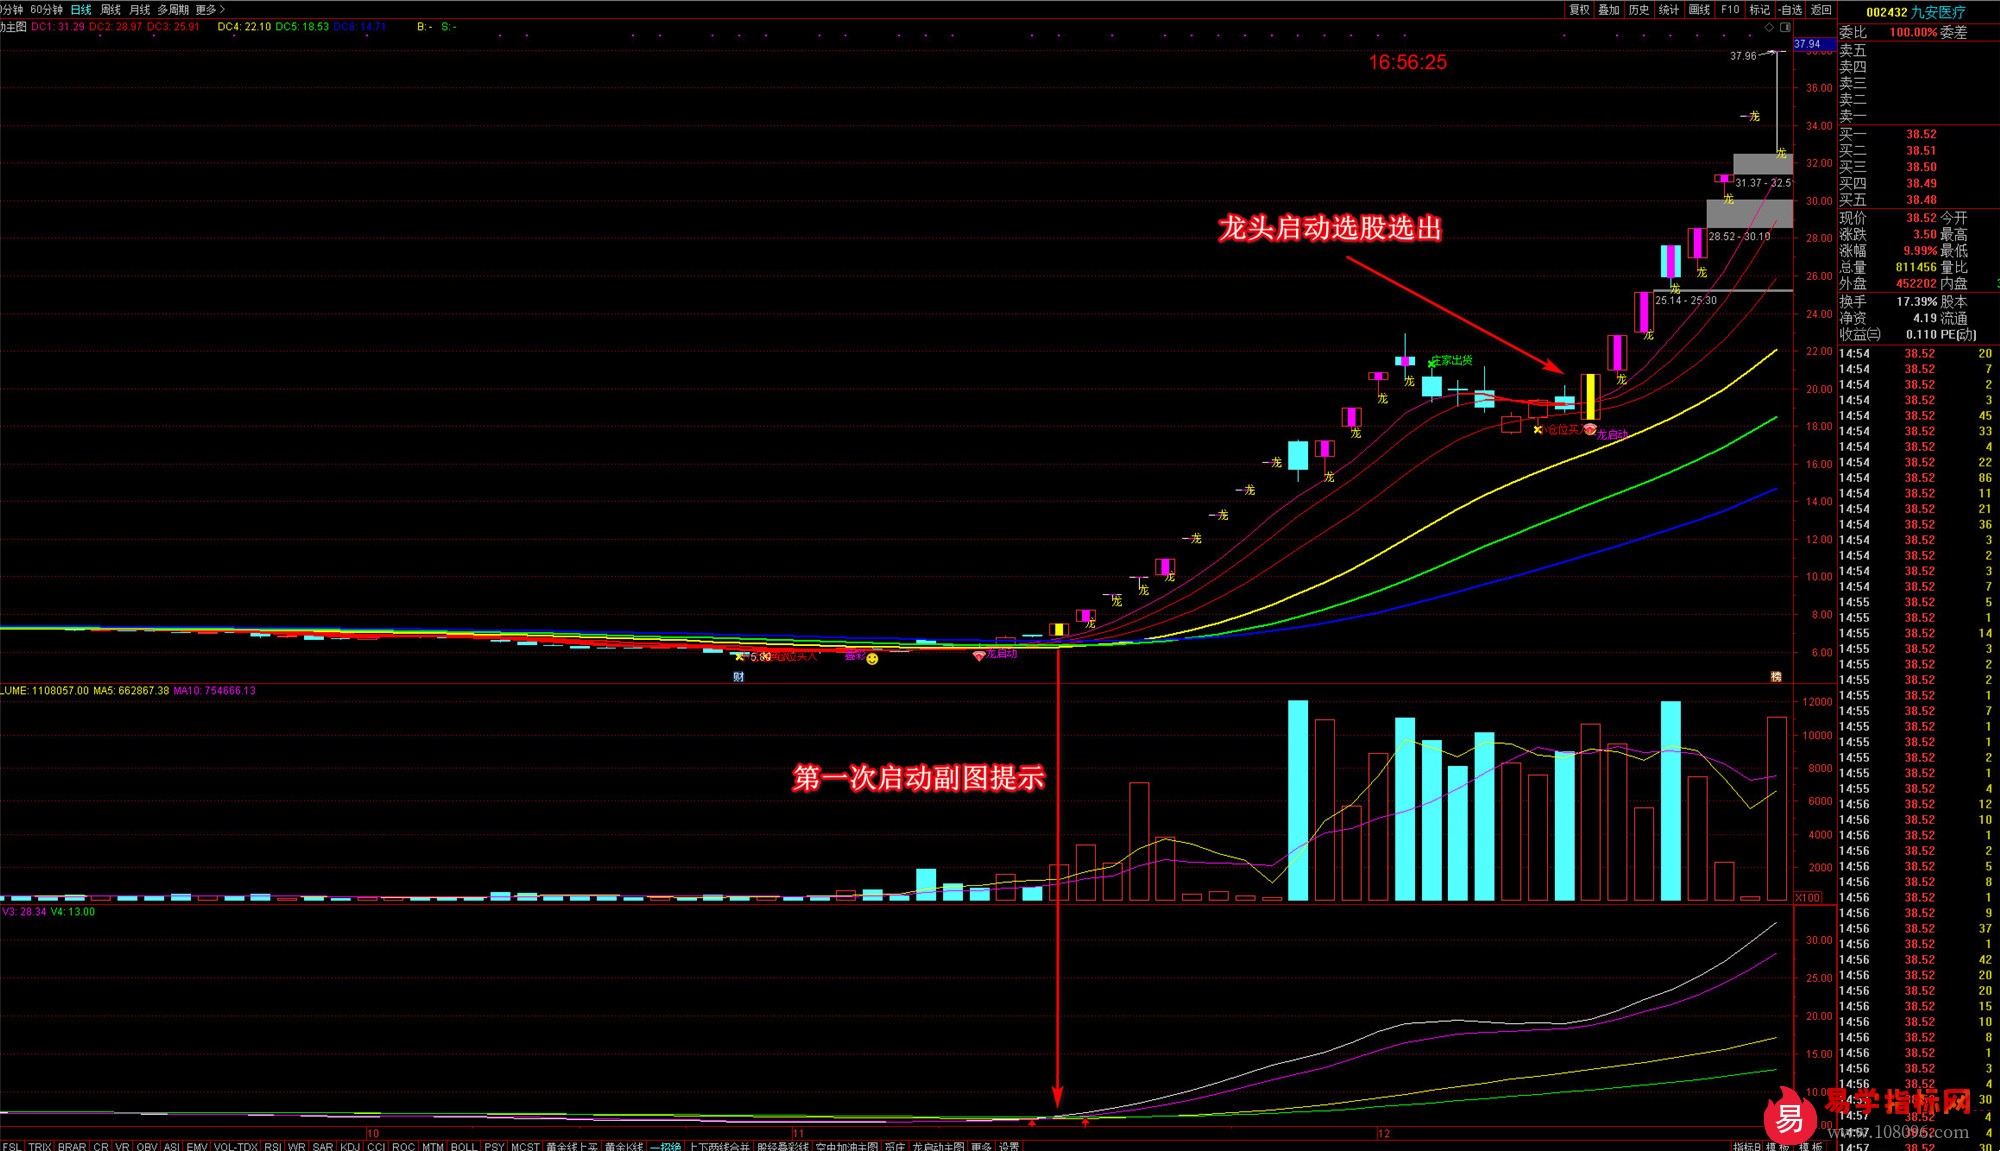Select the MCST indicator tab
Screen dimensions: 2000x1151
tap(525, 1146)
